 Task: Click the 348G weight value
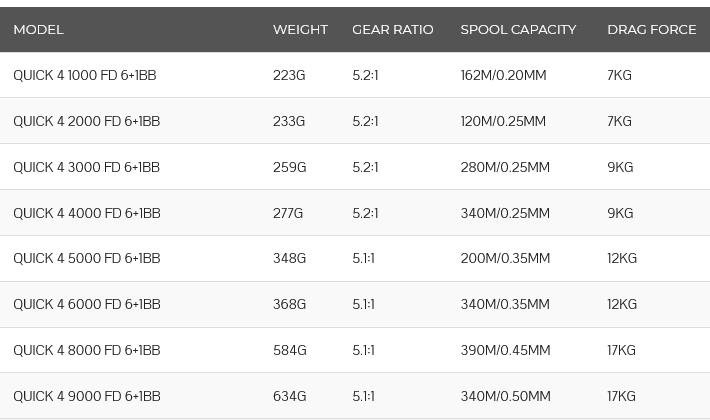point(290,259)
